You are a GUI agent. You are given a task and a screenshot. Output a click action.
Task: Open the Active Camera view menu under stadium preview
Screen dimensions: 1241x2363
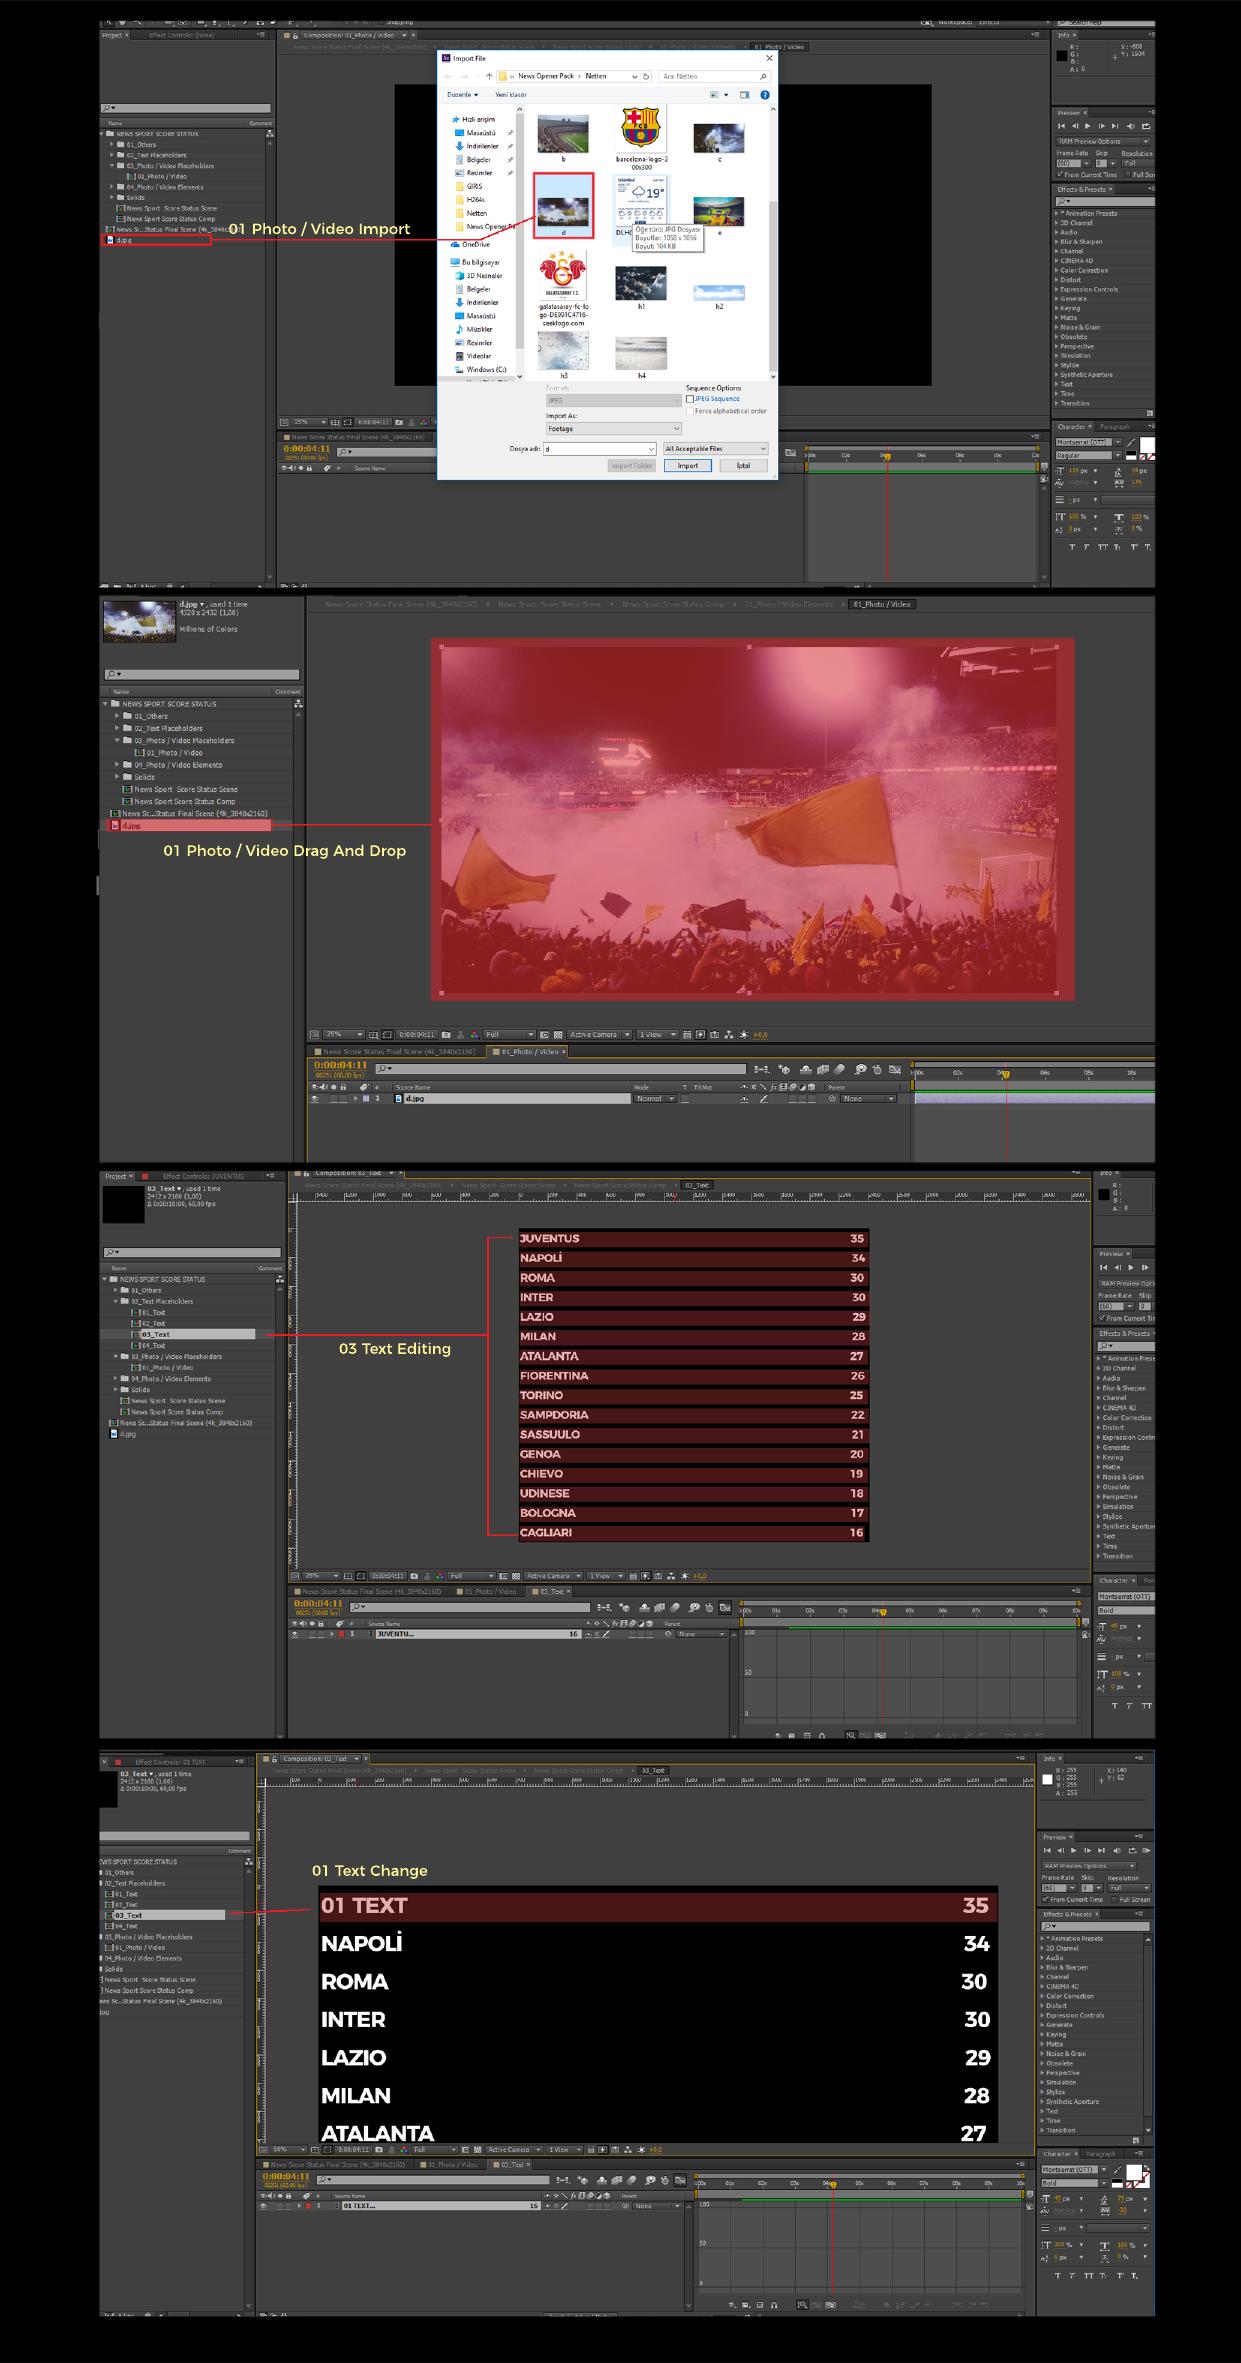pyautogui.click(x=599, y=1035)
